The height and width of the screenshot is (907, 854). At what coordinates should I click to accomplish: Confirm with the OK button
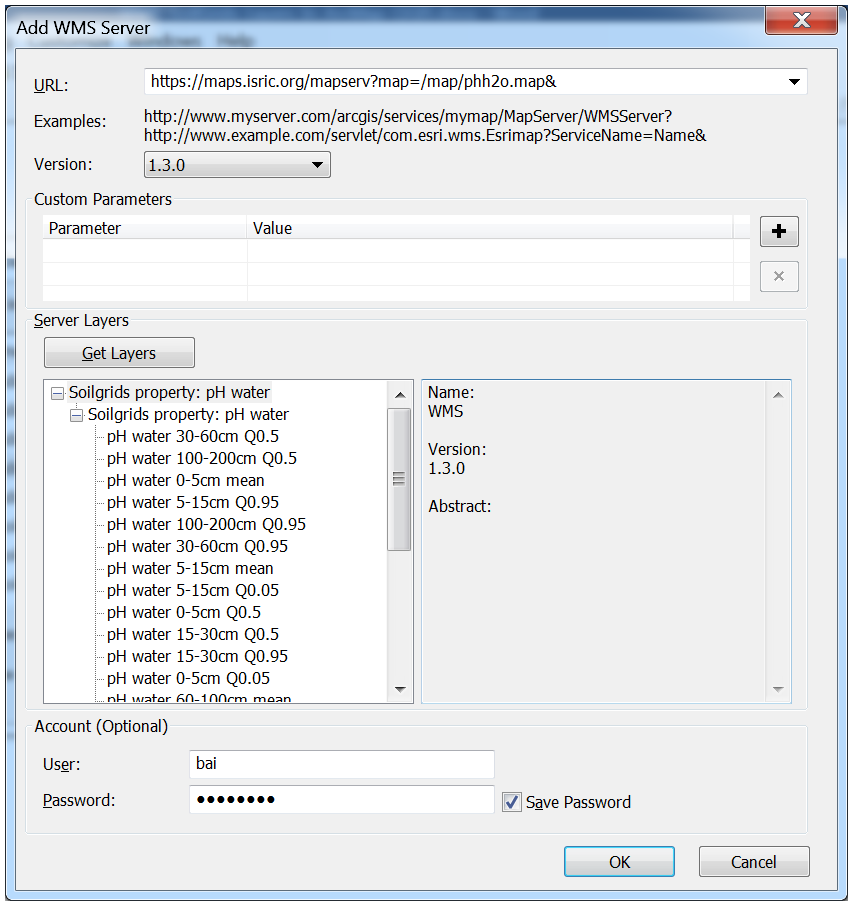tap(619, 862)
